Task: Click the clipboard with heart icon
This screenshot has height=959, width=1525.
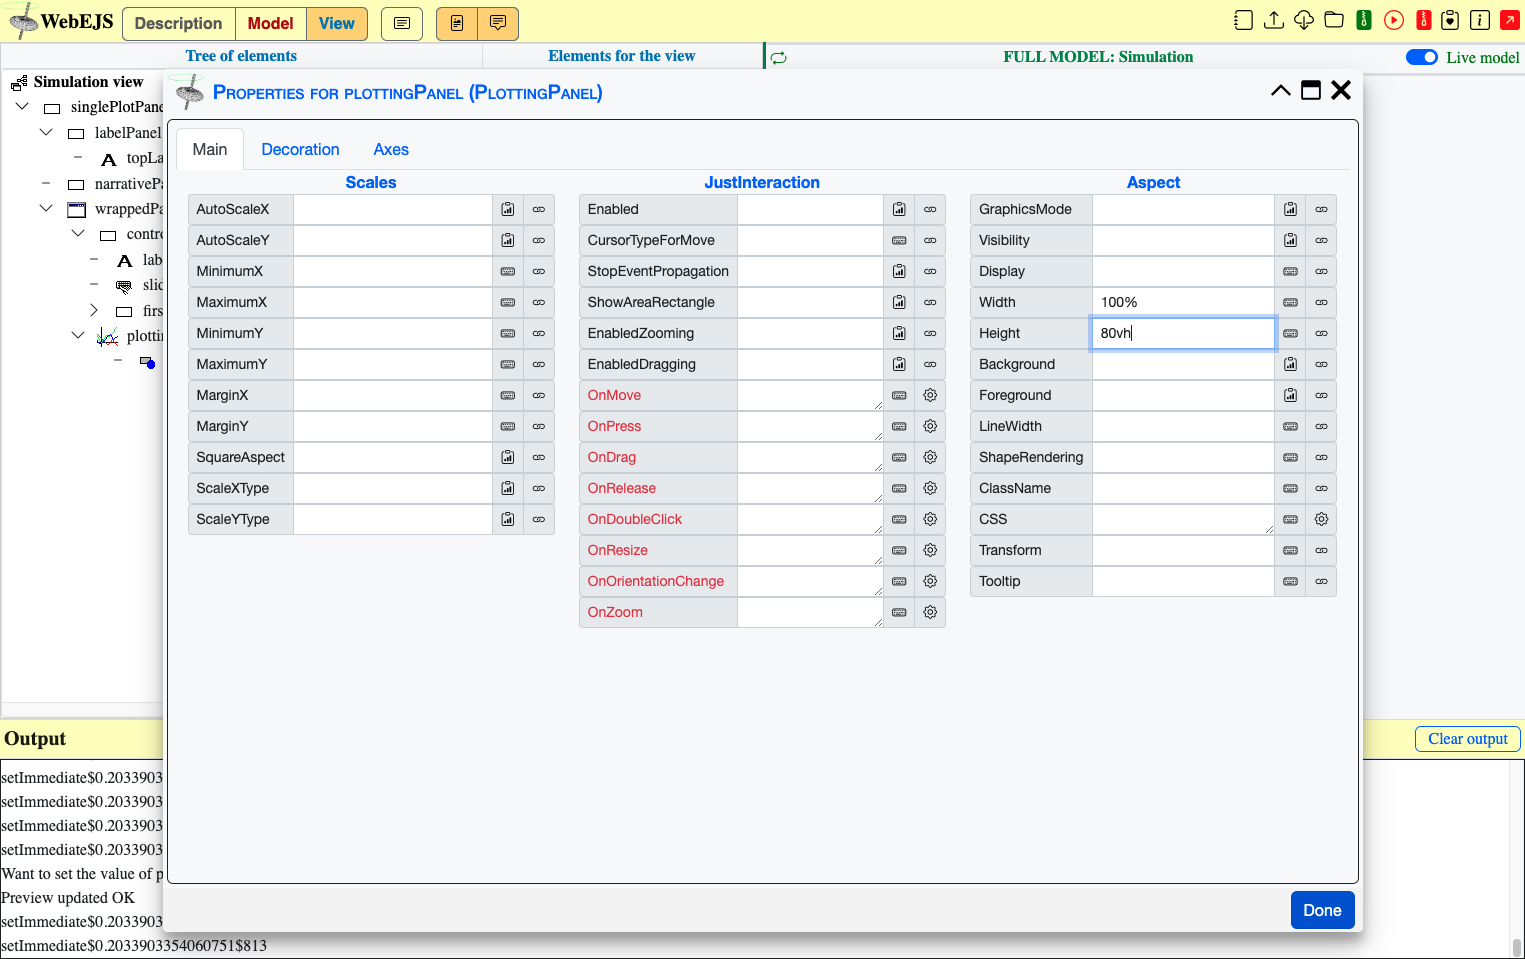Action: tap(1450, 20)
